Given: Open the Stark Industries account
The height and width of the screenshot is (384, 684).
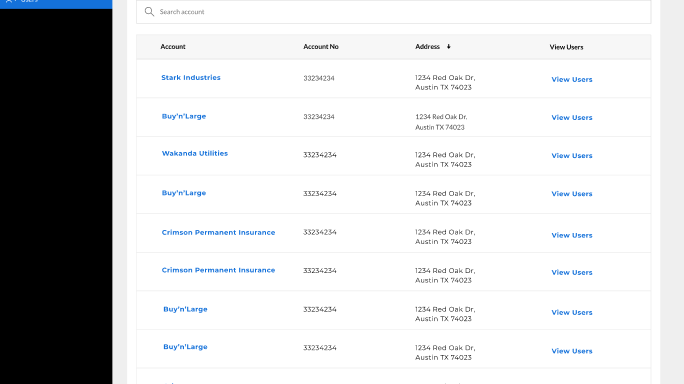Looking at the screenshot, I should [191, 78].
